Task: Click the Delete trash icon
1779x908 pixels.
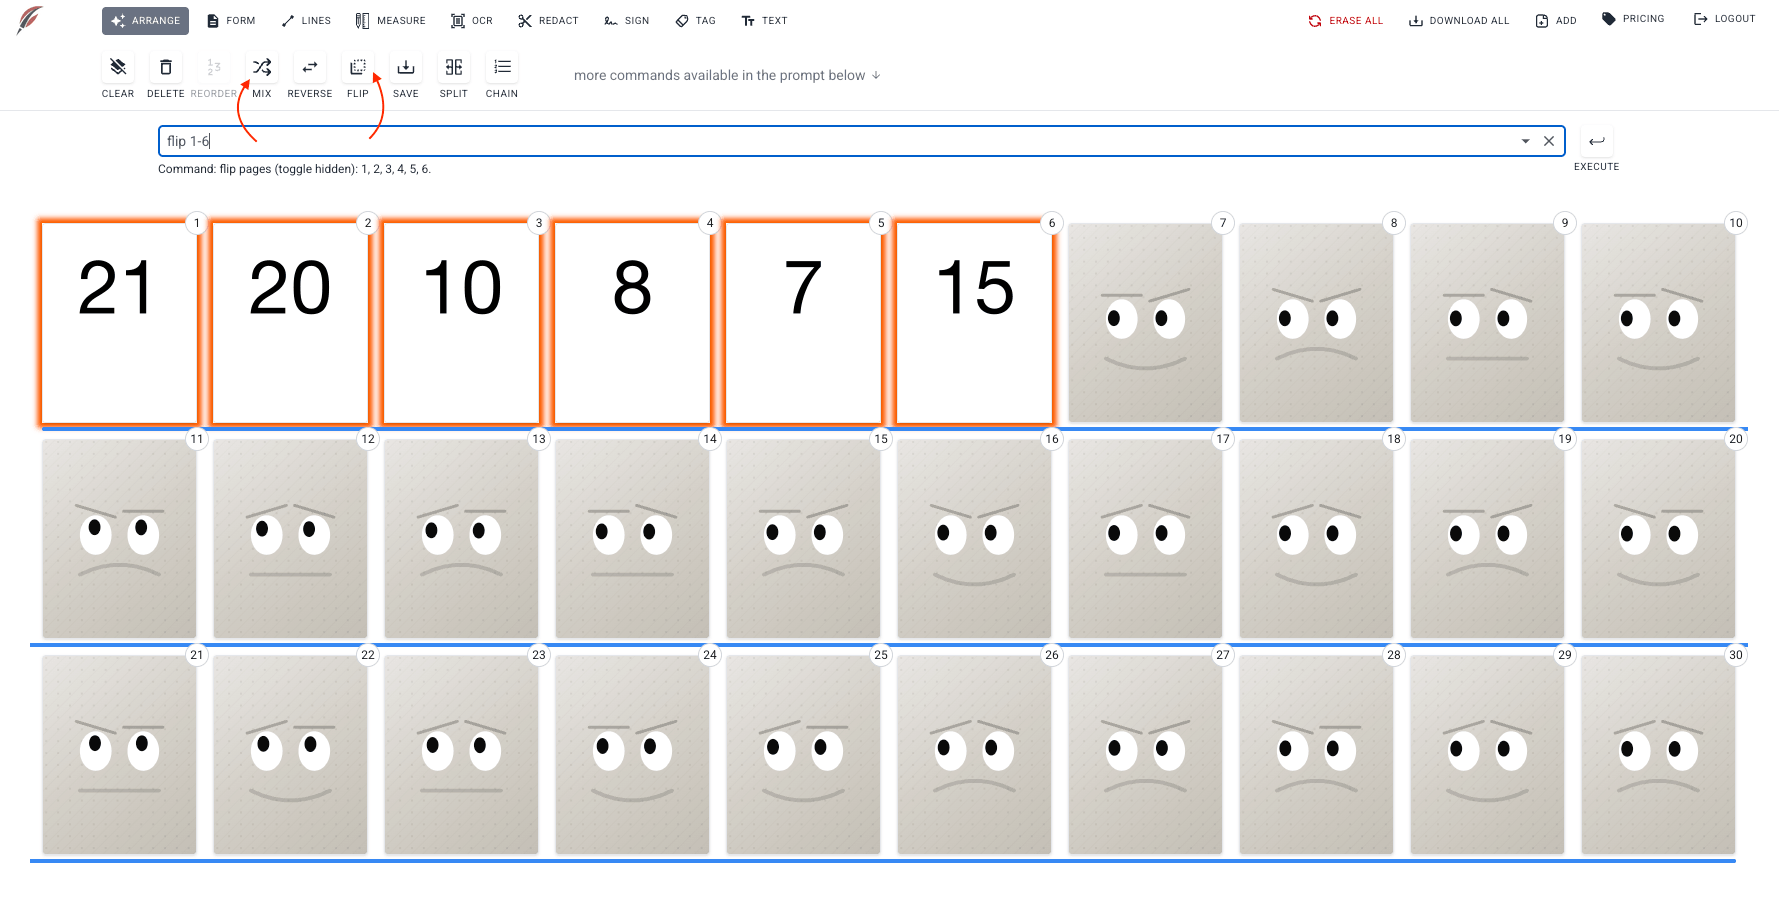Action: click(x=166, y=68)
